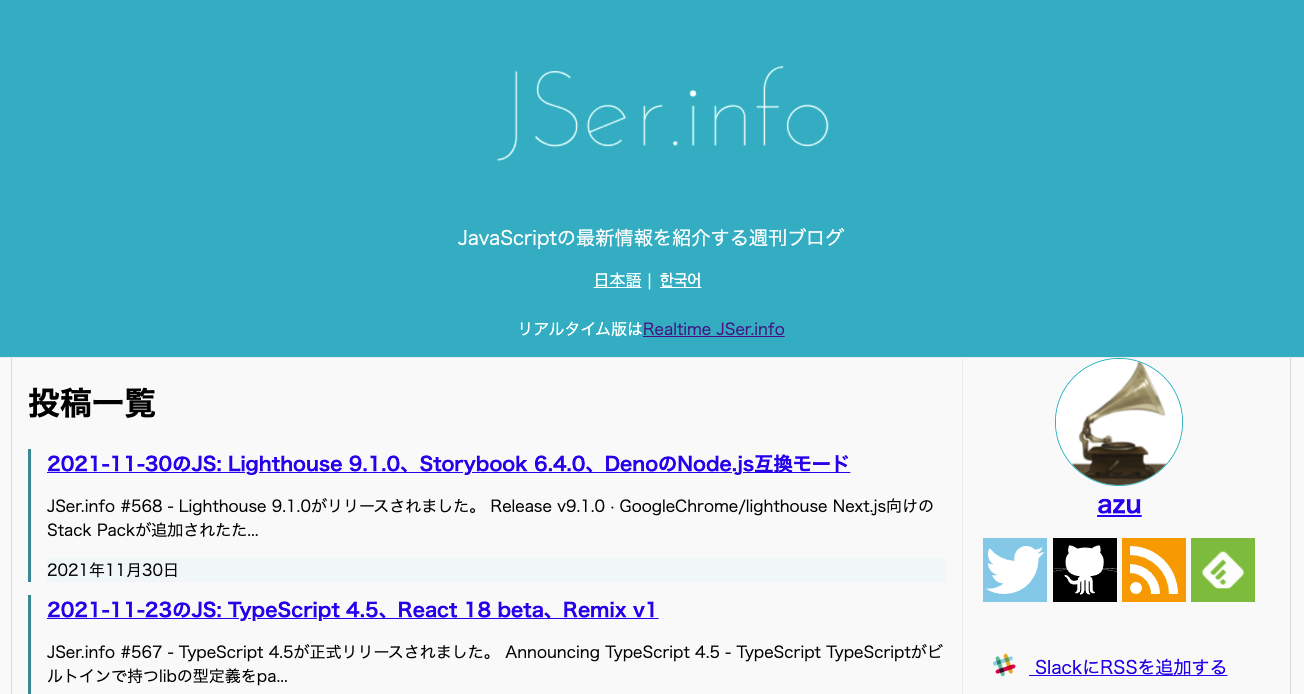
Task: Click the gramophone avatar image
Action: pos(1119,422)
